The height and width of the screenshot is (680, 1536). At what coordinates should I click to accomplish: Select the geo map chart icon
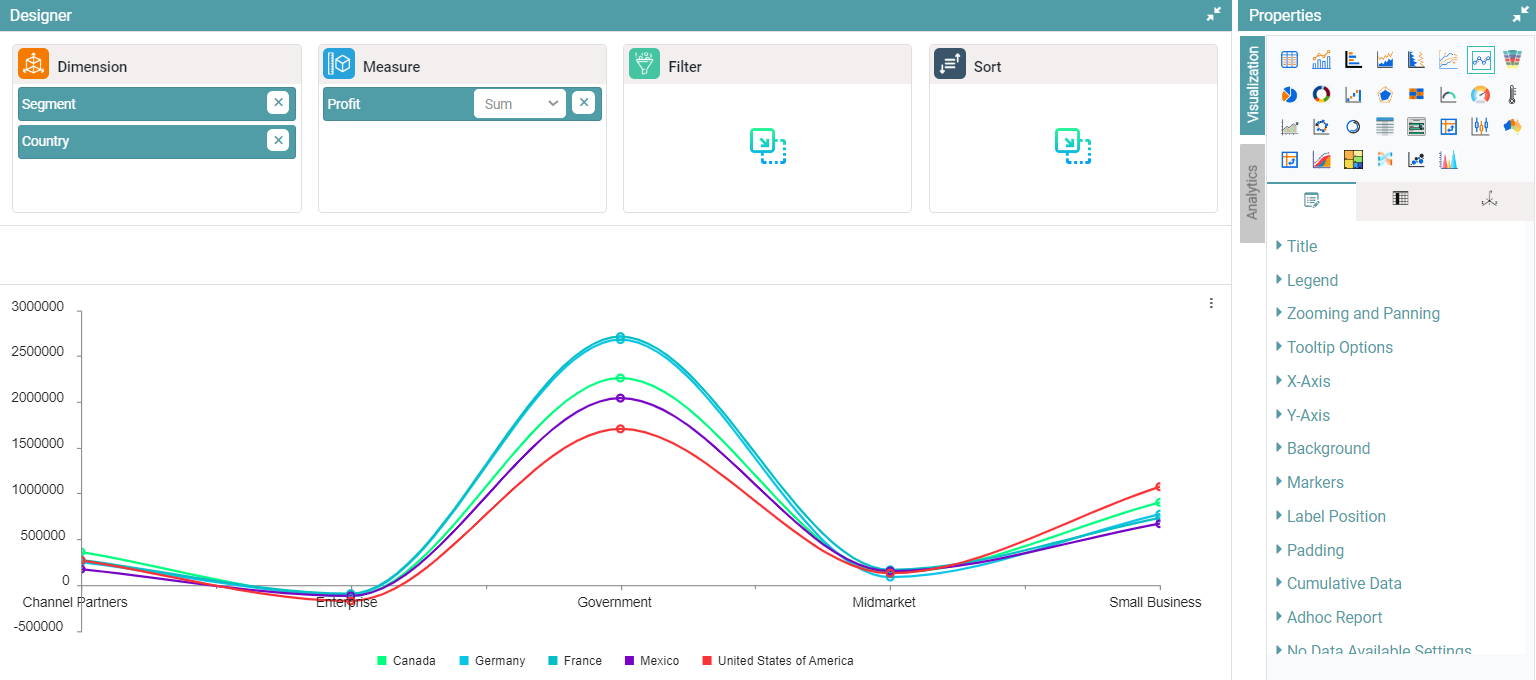click(1512, 127)
